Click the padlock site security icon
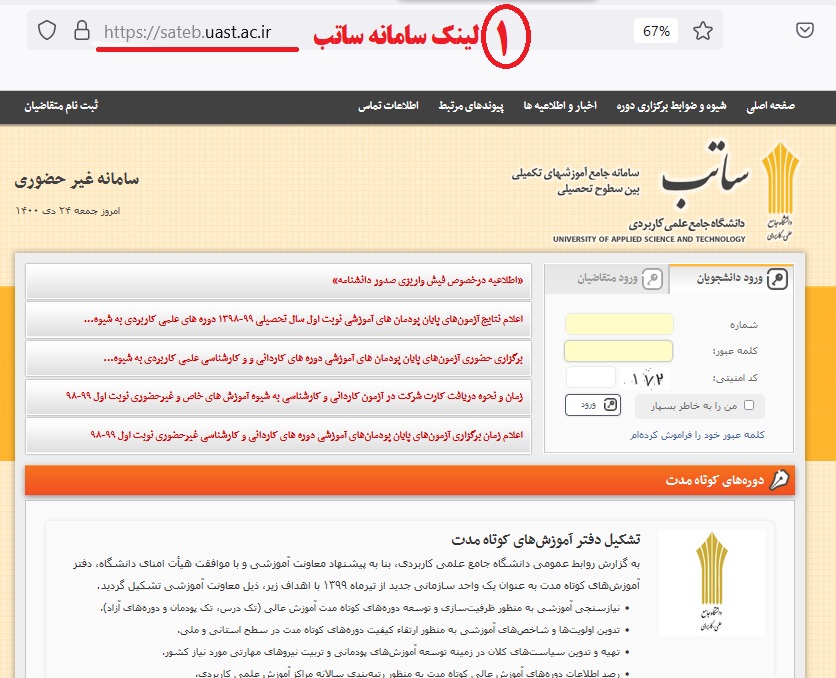836x678 pixels. [80, 30]
